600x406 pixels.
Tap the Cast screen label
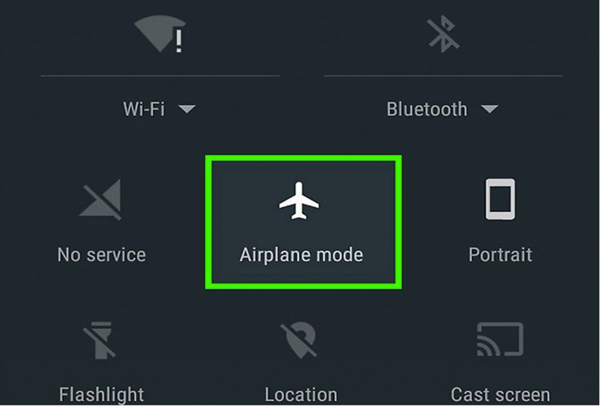click(x=500, y=395)
